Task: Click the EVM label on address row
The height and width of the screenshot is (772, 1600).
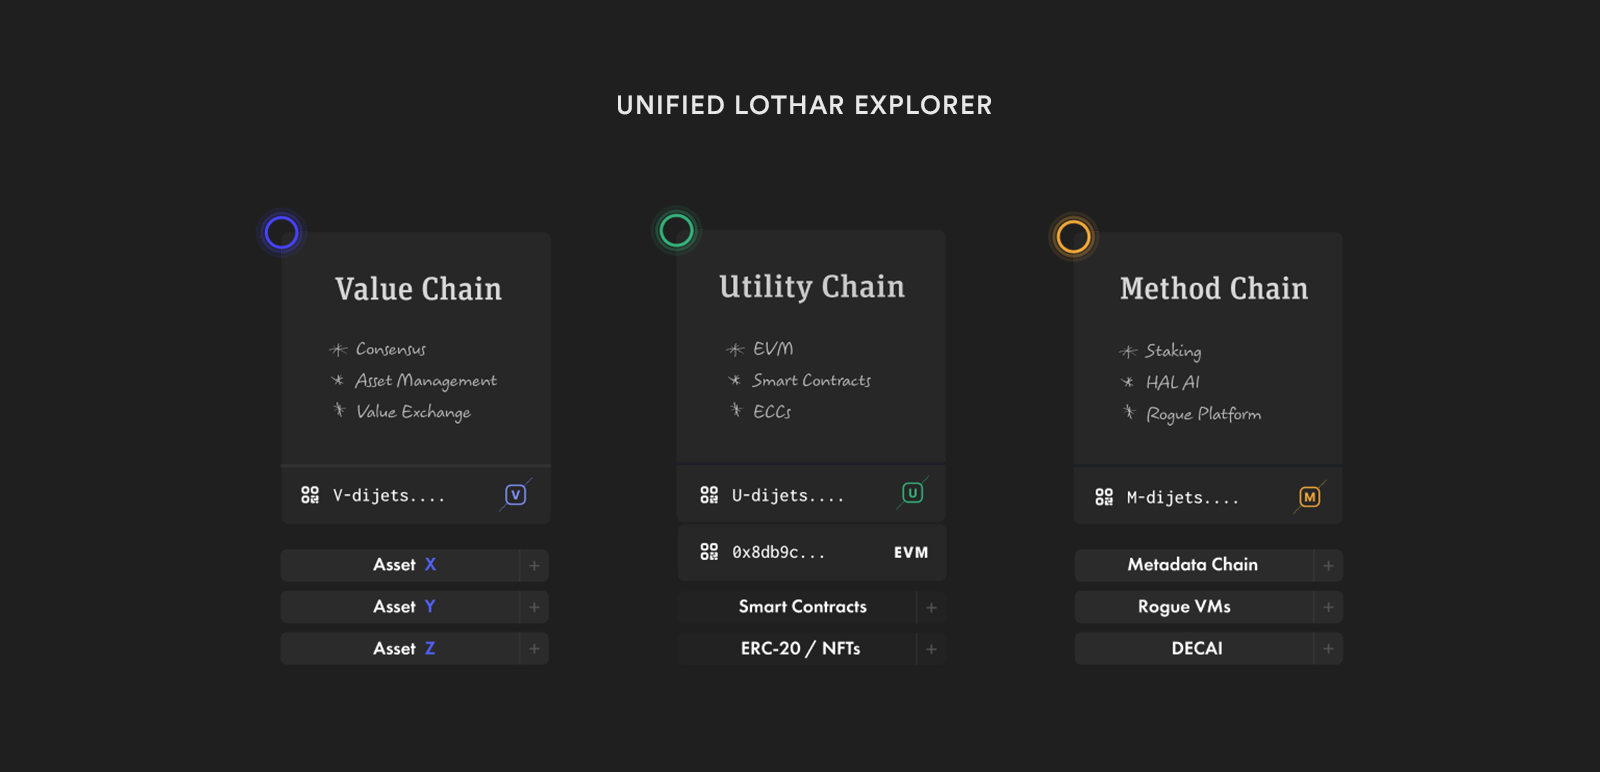Action: click(x=911, y=552)
